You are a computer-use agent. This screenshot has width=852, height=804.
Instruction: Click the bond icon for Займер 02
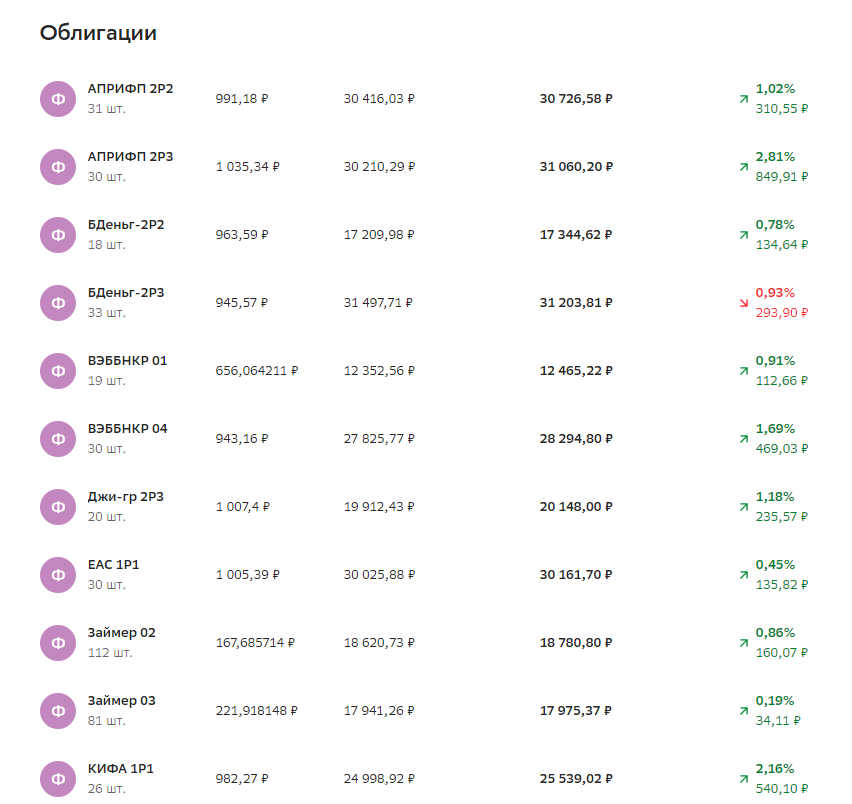click(x=58, y=642)
